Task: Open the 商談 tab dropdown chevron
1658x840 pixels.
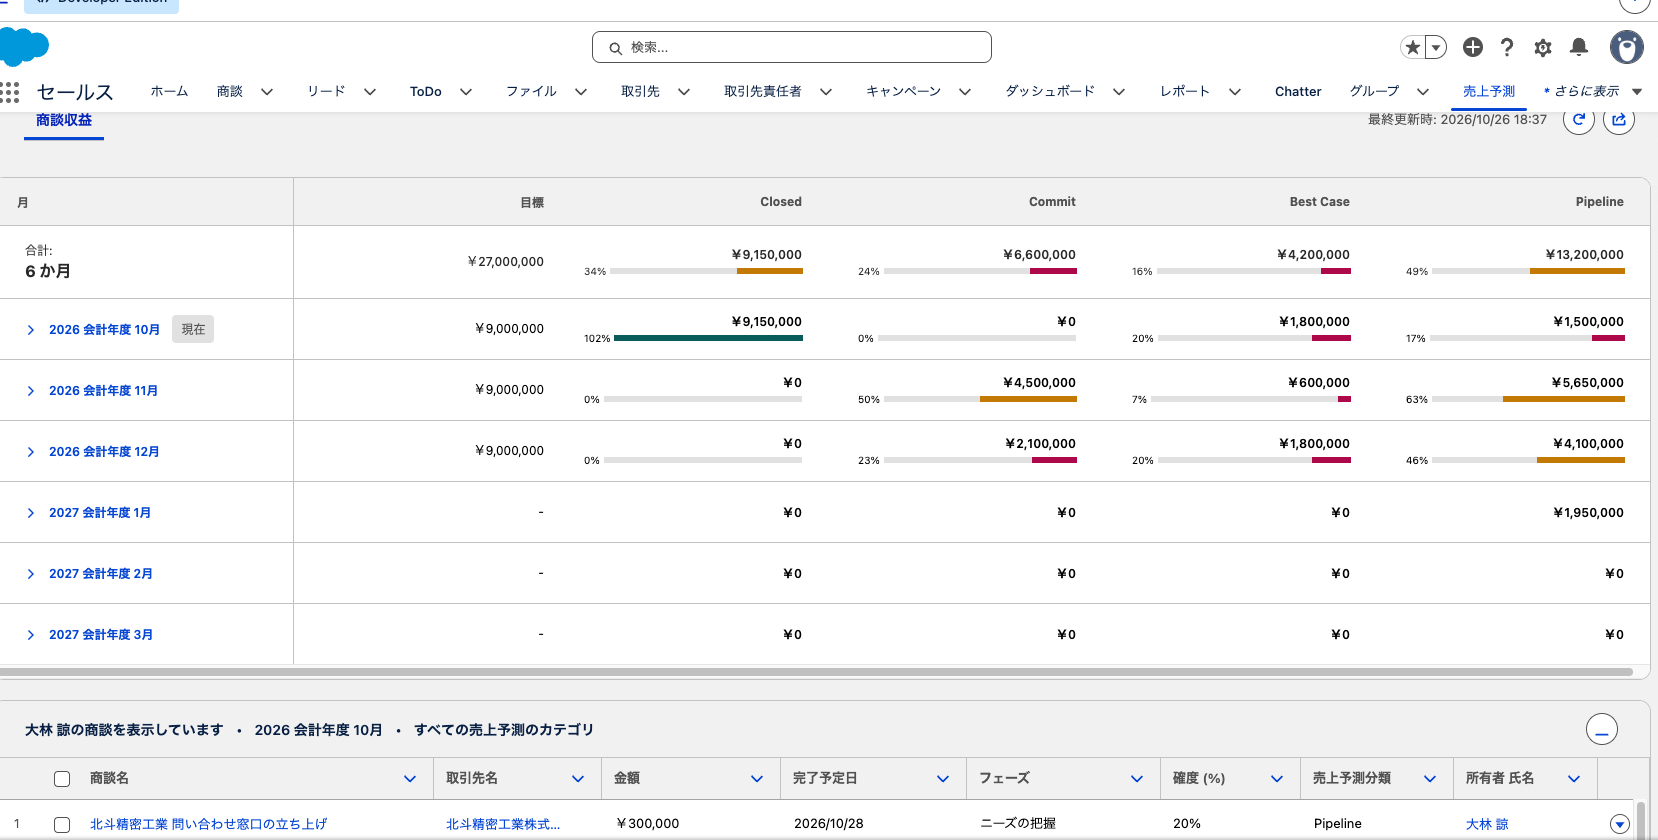Action: (x=267, y=92)
